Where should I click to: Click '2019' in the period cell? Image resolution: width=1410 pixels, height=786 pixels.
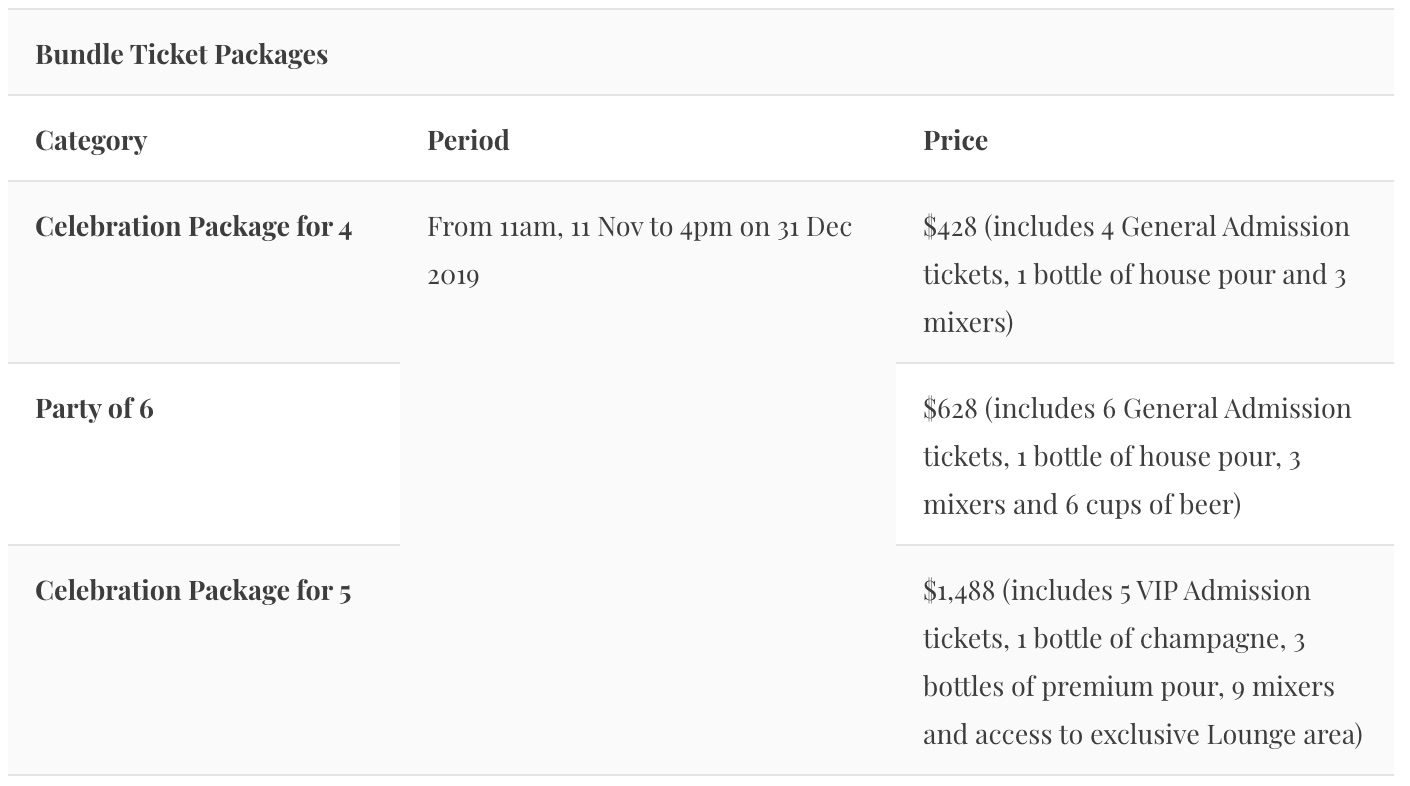tap(453, 275)
